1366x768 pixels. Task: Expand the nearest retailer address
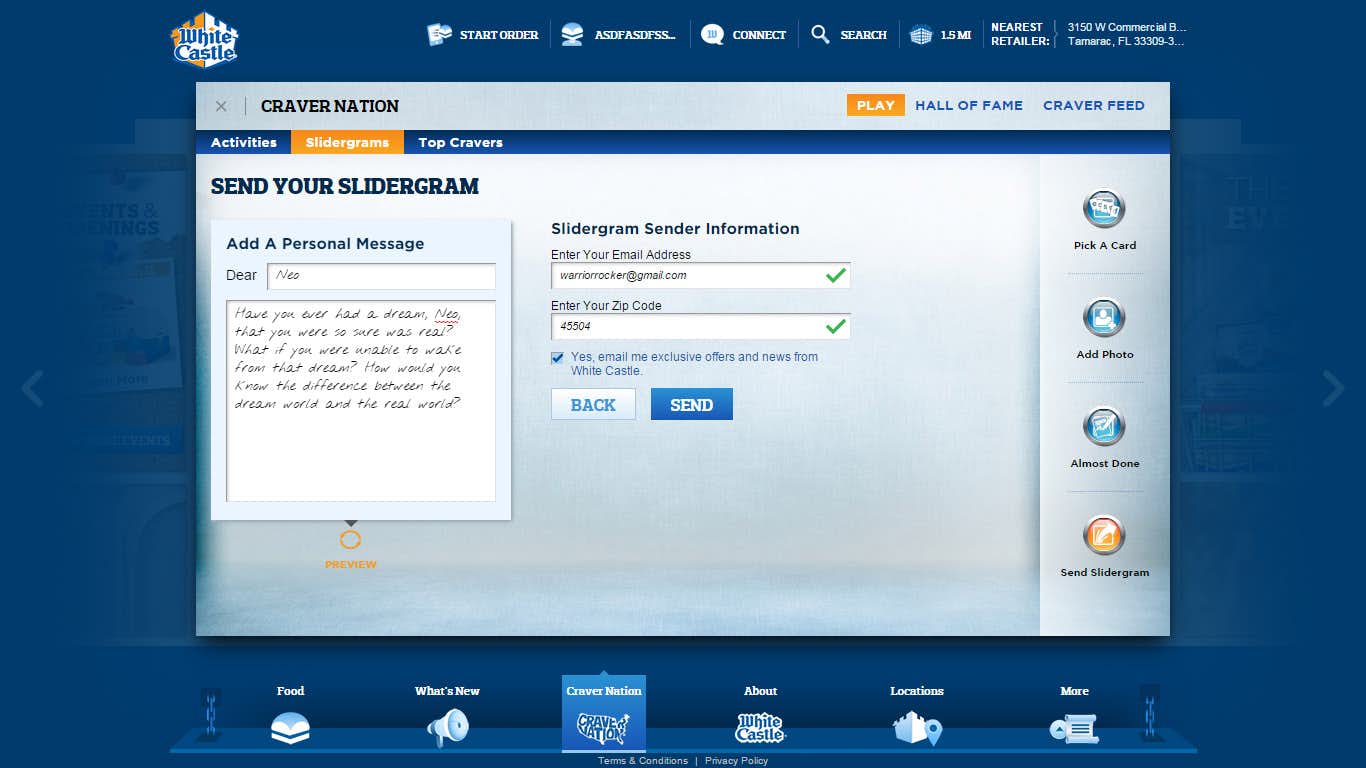(x=1125, y=34)
